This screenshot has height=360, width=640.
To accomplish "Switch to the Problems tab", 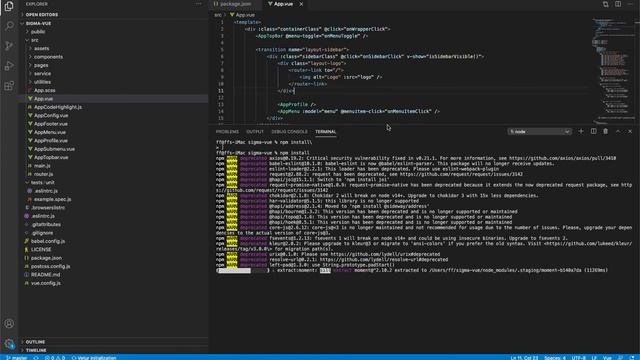I will (x=227, y=132).
